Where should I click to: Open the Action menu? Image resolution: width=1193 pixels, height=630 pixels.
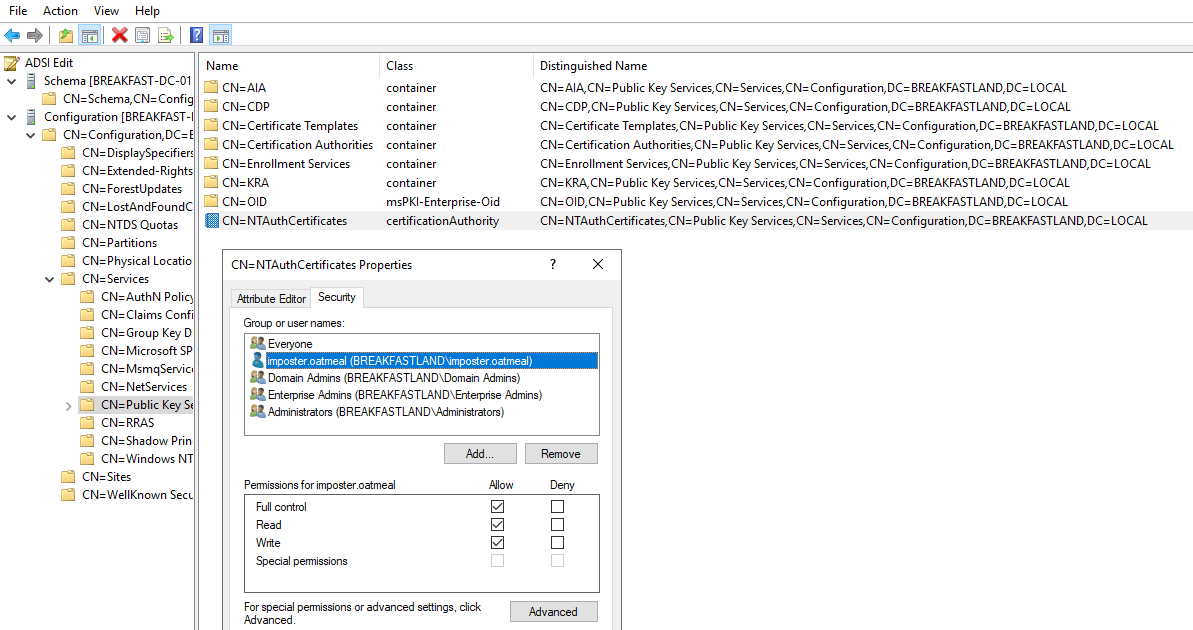60,10
